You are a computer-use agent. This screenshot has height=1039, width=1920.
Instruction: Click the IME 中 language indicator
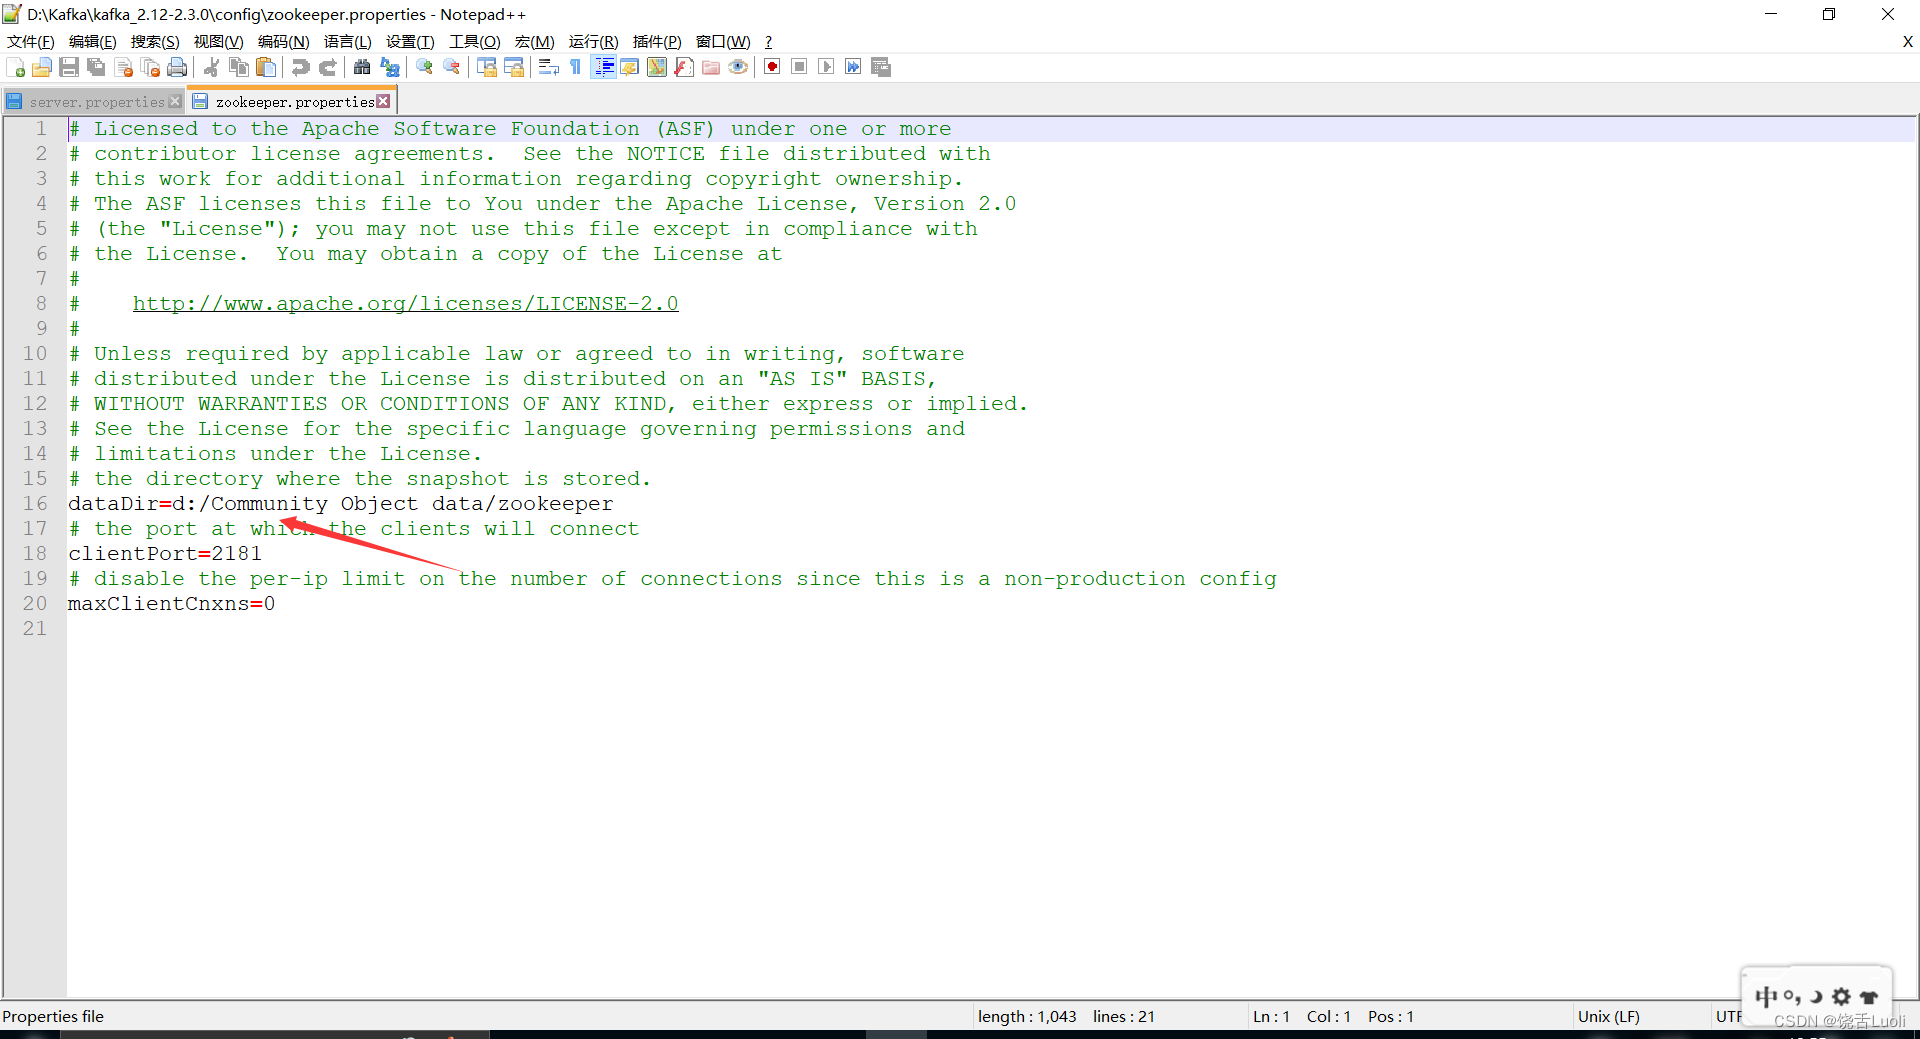coord(1766,996)
